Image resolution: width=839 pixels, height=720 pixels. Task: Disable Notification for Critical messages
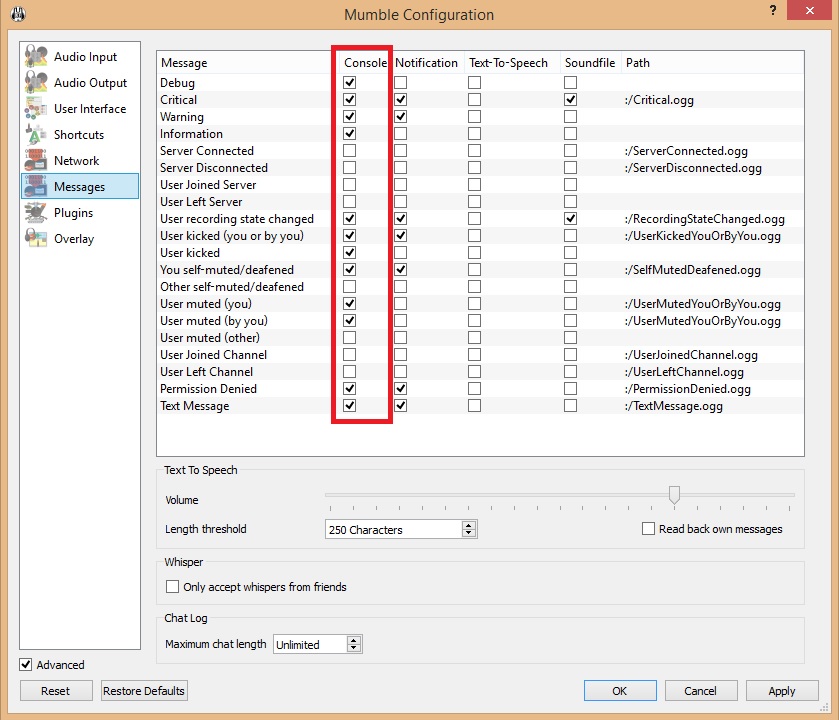click(x=400, y=99)
